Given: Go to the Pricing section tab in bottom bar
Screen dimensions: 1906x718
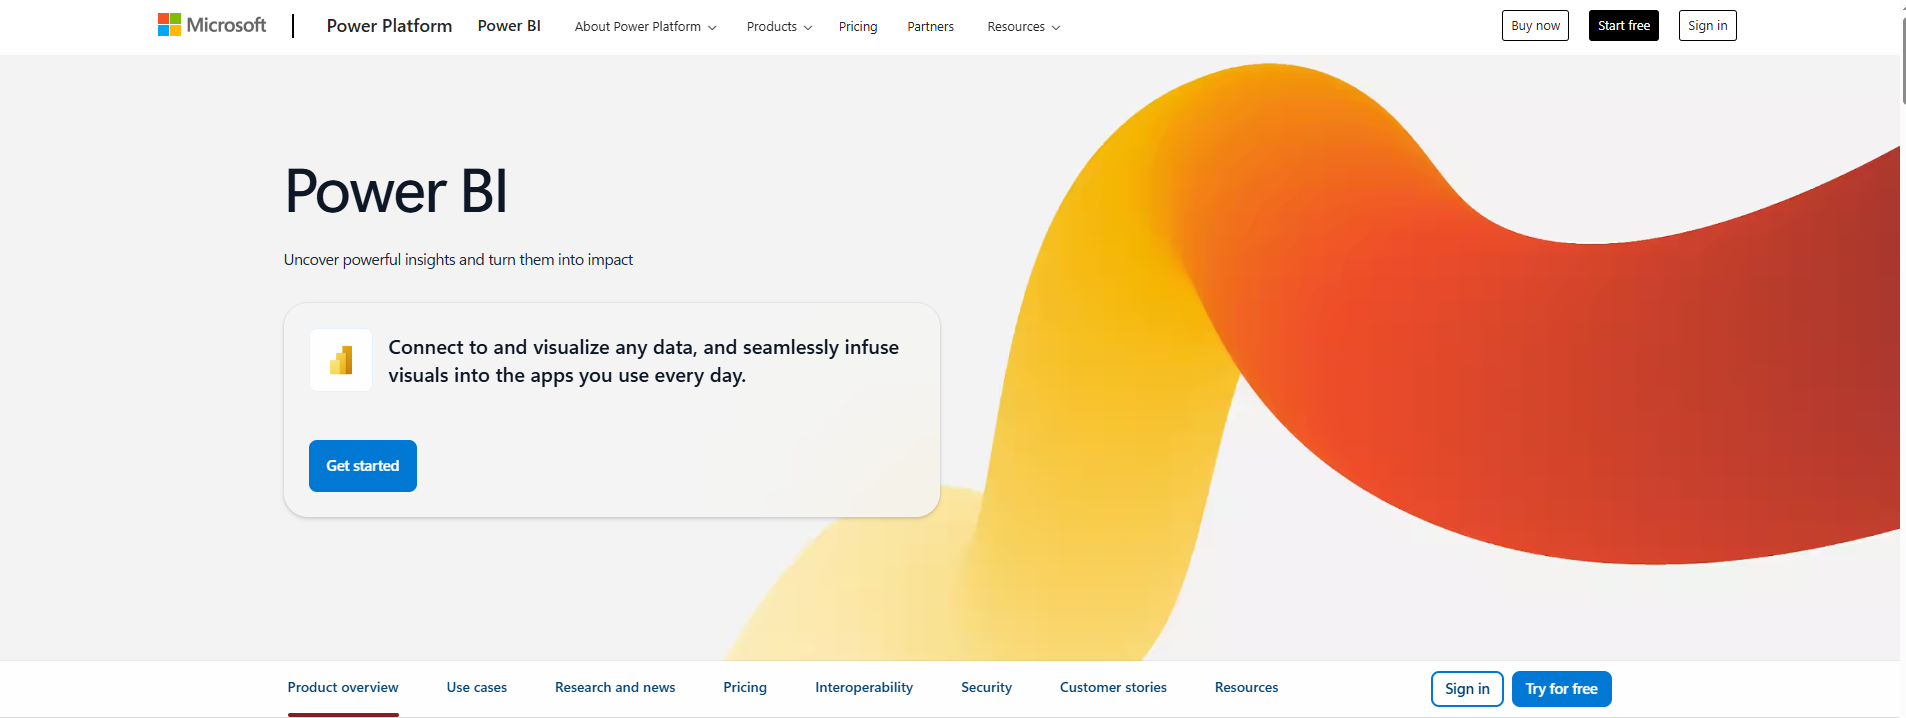Looking at the screenshot, I should [x=745, y=688].
